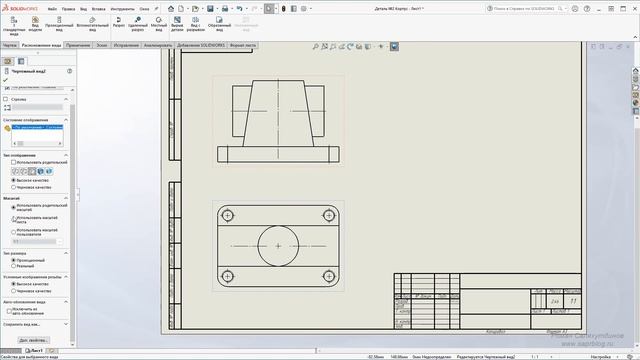
Task: Select Проекционный dimension type radio
Action: [x=13, y=260]
